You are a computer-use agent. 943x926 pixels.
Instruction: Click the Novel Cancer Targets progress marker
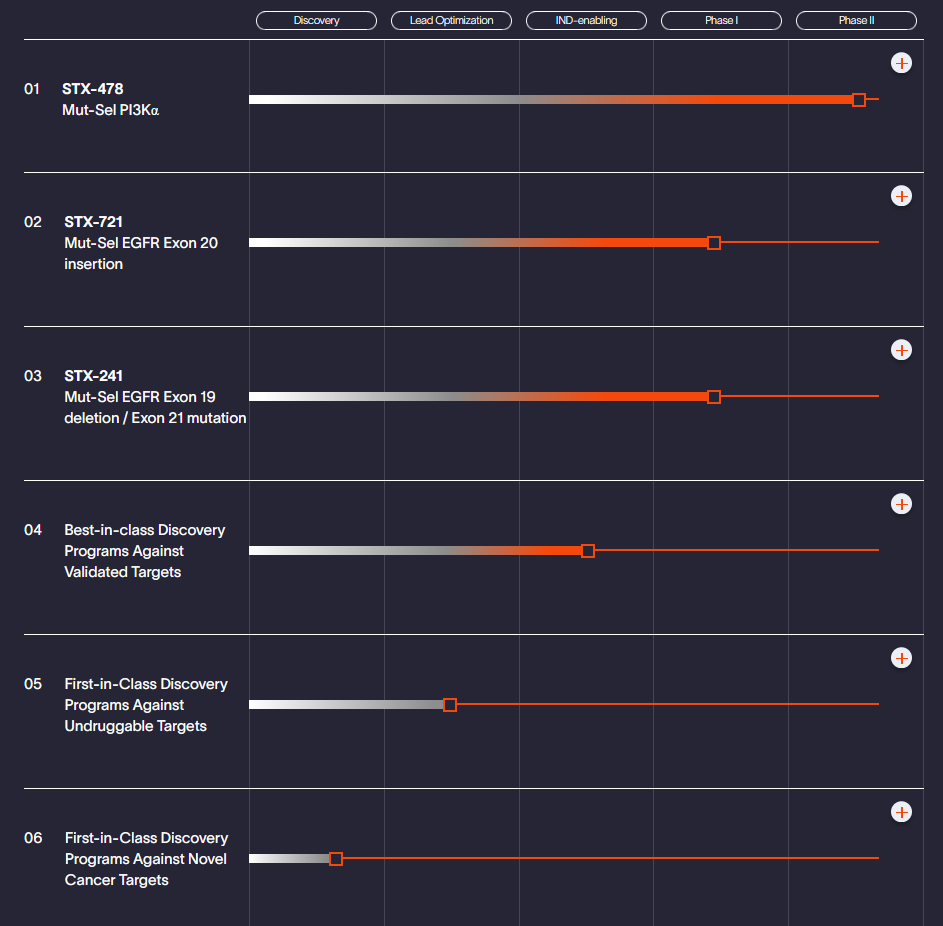click(336, 859)
